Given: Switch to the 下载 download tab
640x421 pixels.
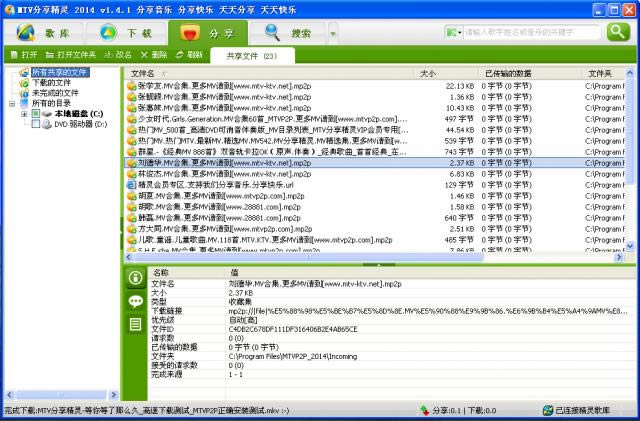Looking at the screenshot, I should pyautogui.click(x=126, y=33).
